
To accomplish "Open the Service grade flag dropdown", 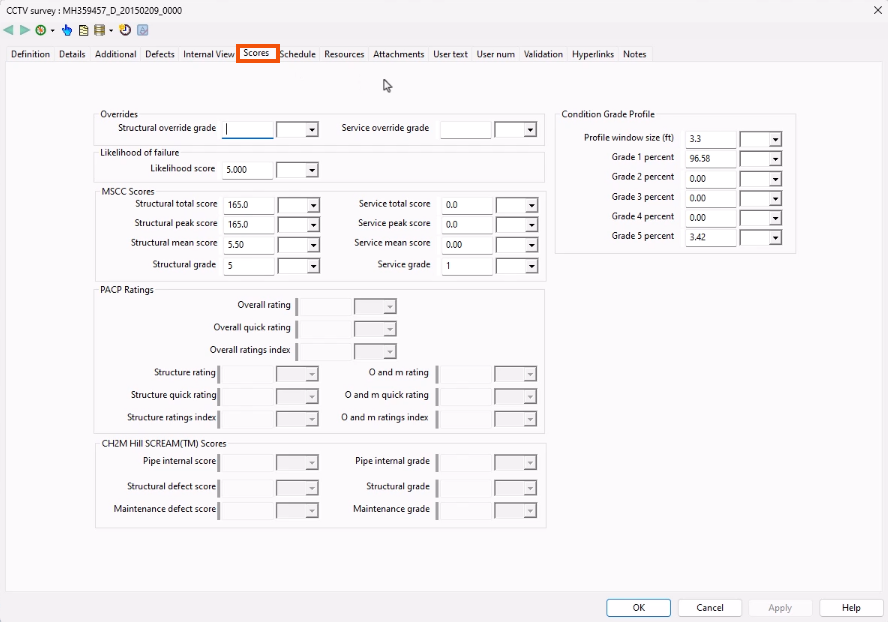I will 530,265.
